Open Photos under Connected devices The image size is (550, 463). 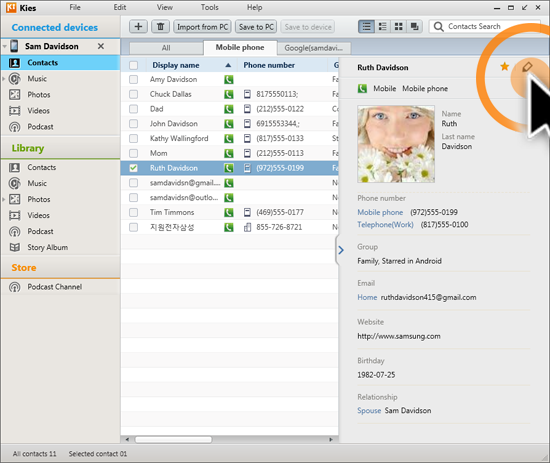coord(39,95)
